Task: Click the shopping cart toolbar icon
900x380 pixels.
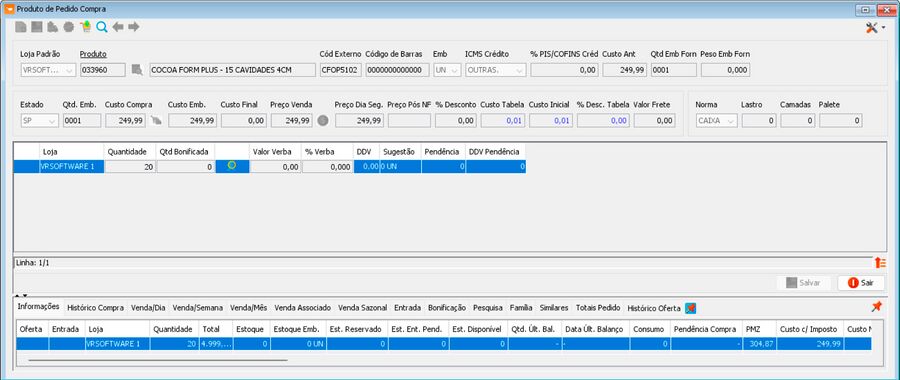Action: coord(86,27)
